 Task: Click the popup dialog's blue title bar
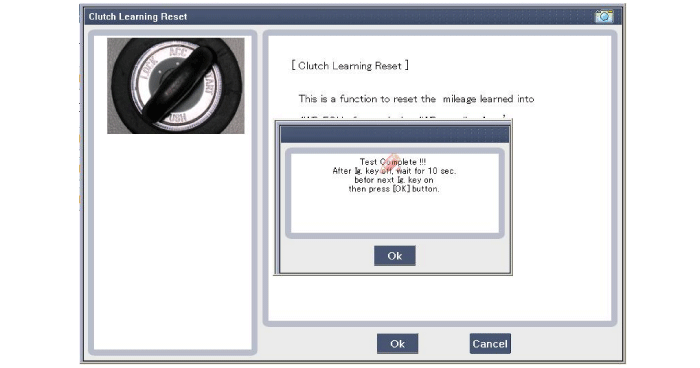(x=395, y=134)
